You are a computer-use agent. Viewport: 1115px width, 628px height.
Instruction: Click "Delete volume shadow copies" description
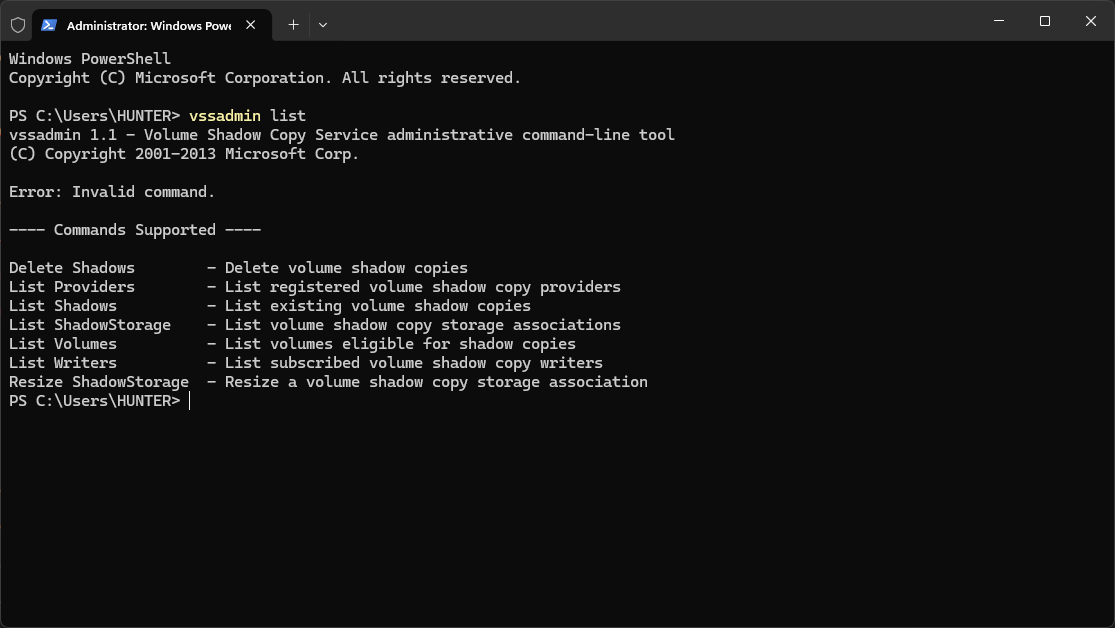(346, 268)
